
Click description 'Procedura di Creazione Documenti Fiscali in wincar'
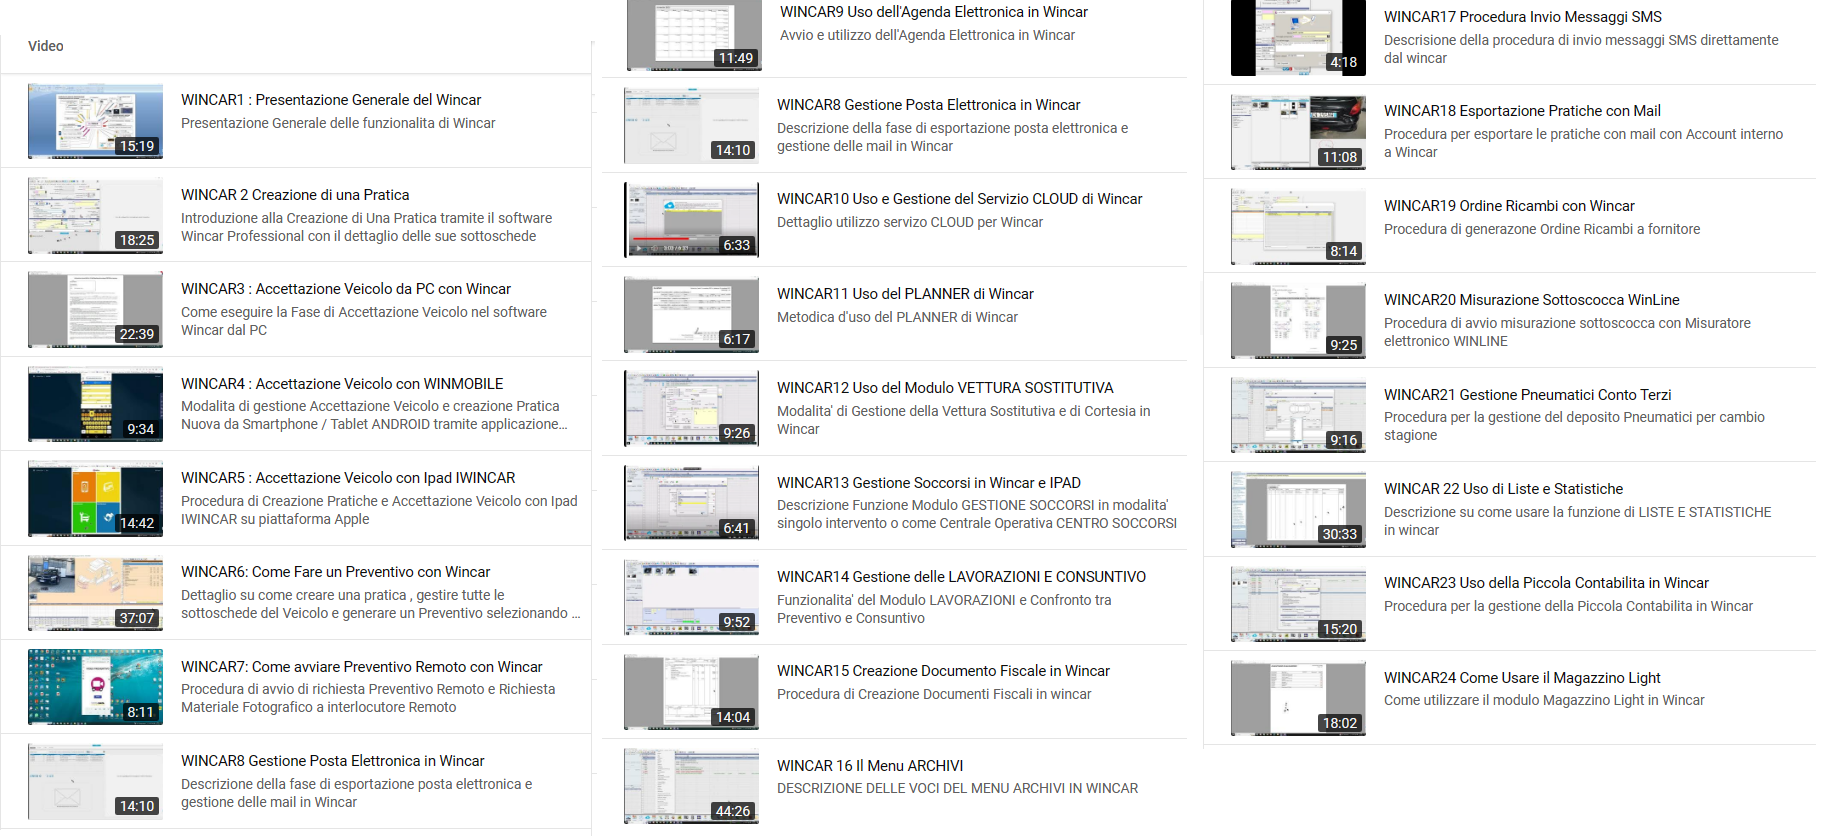[934, 694]
